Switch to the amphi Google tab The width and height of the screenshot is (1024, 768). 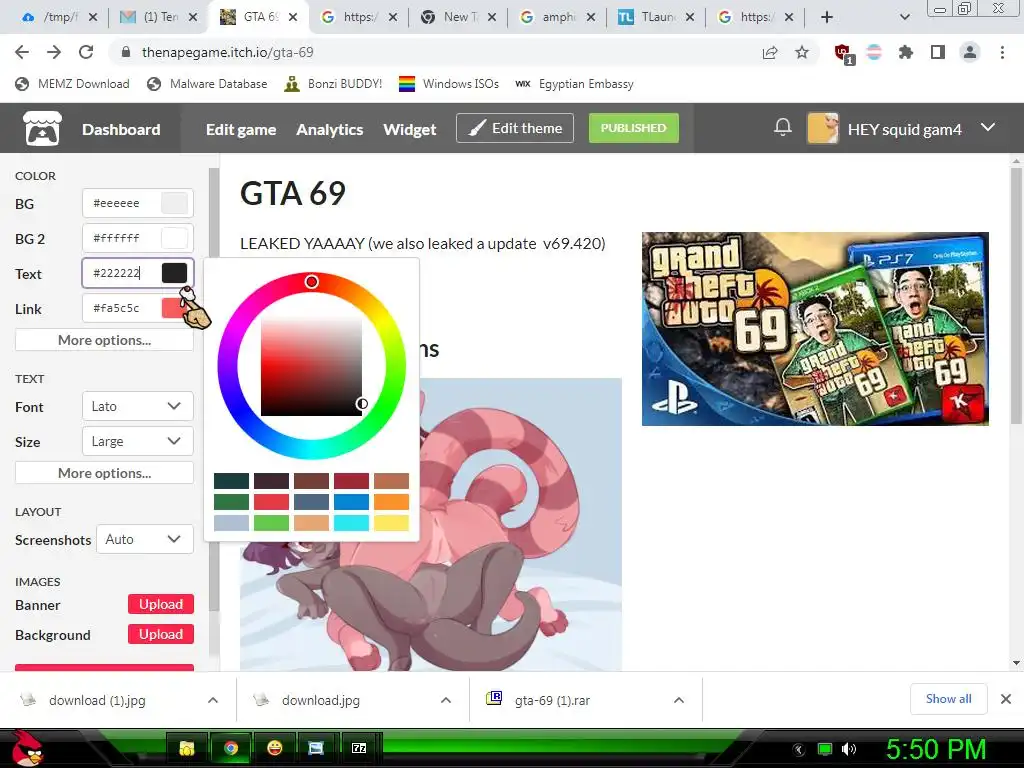(556, 17)
